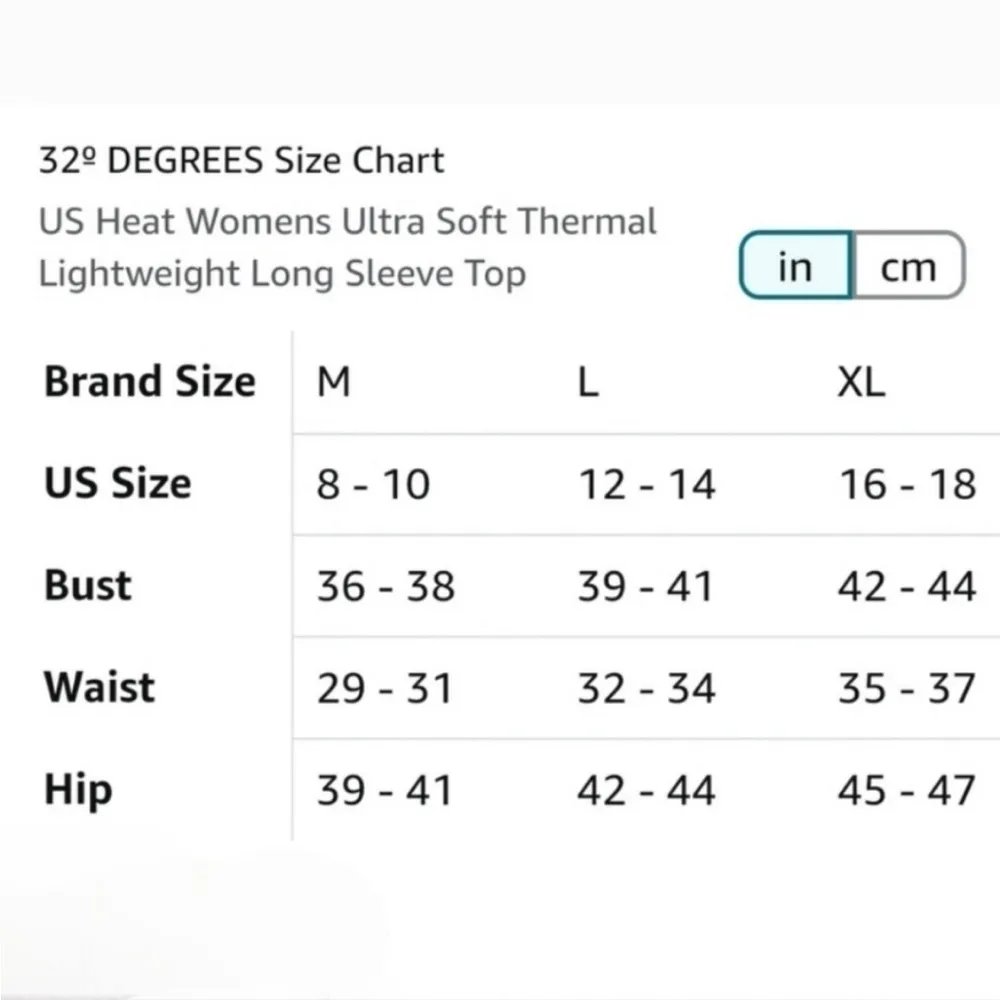
Task: Click the US Heat Womens product description text
Action: [x=347, y=247]
